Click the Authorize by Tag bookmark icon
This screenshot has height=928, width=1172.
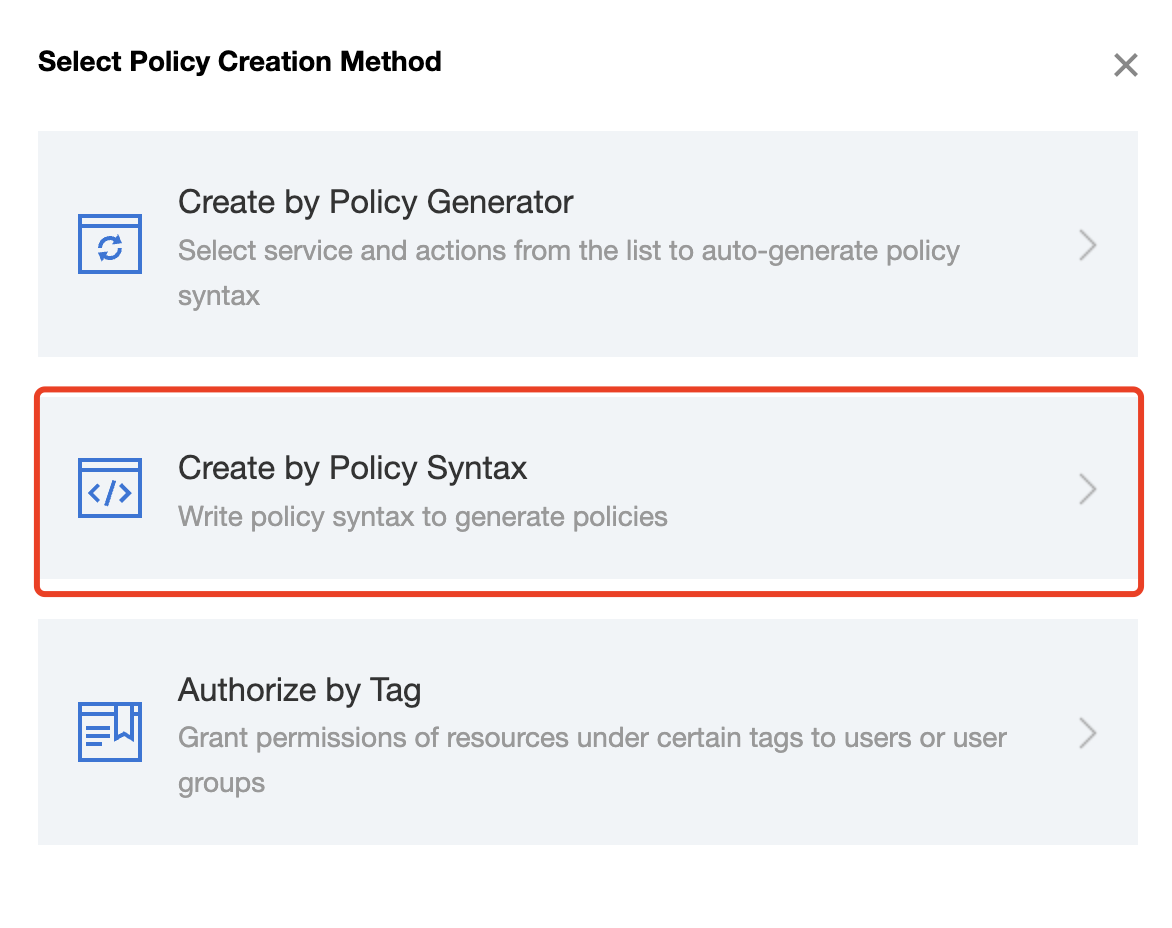pyautogui.click(x=110, y=732)
